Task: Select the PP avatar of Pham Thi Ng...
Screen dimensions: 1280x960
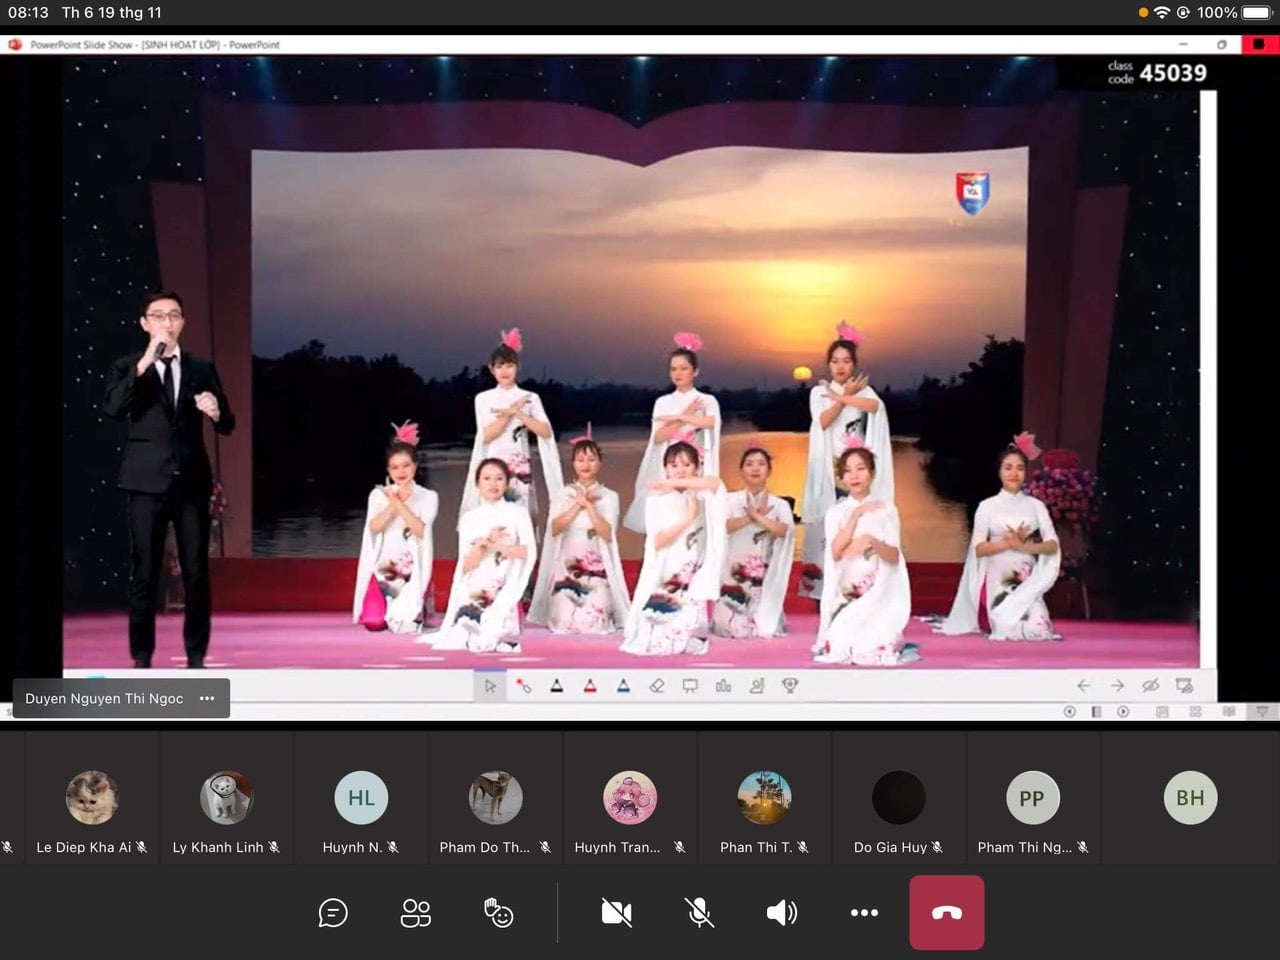Action: (1033, 797)
